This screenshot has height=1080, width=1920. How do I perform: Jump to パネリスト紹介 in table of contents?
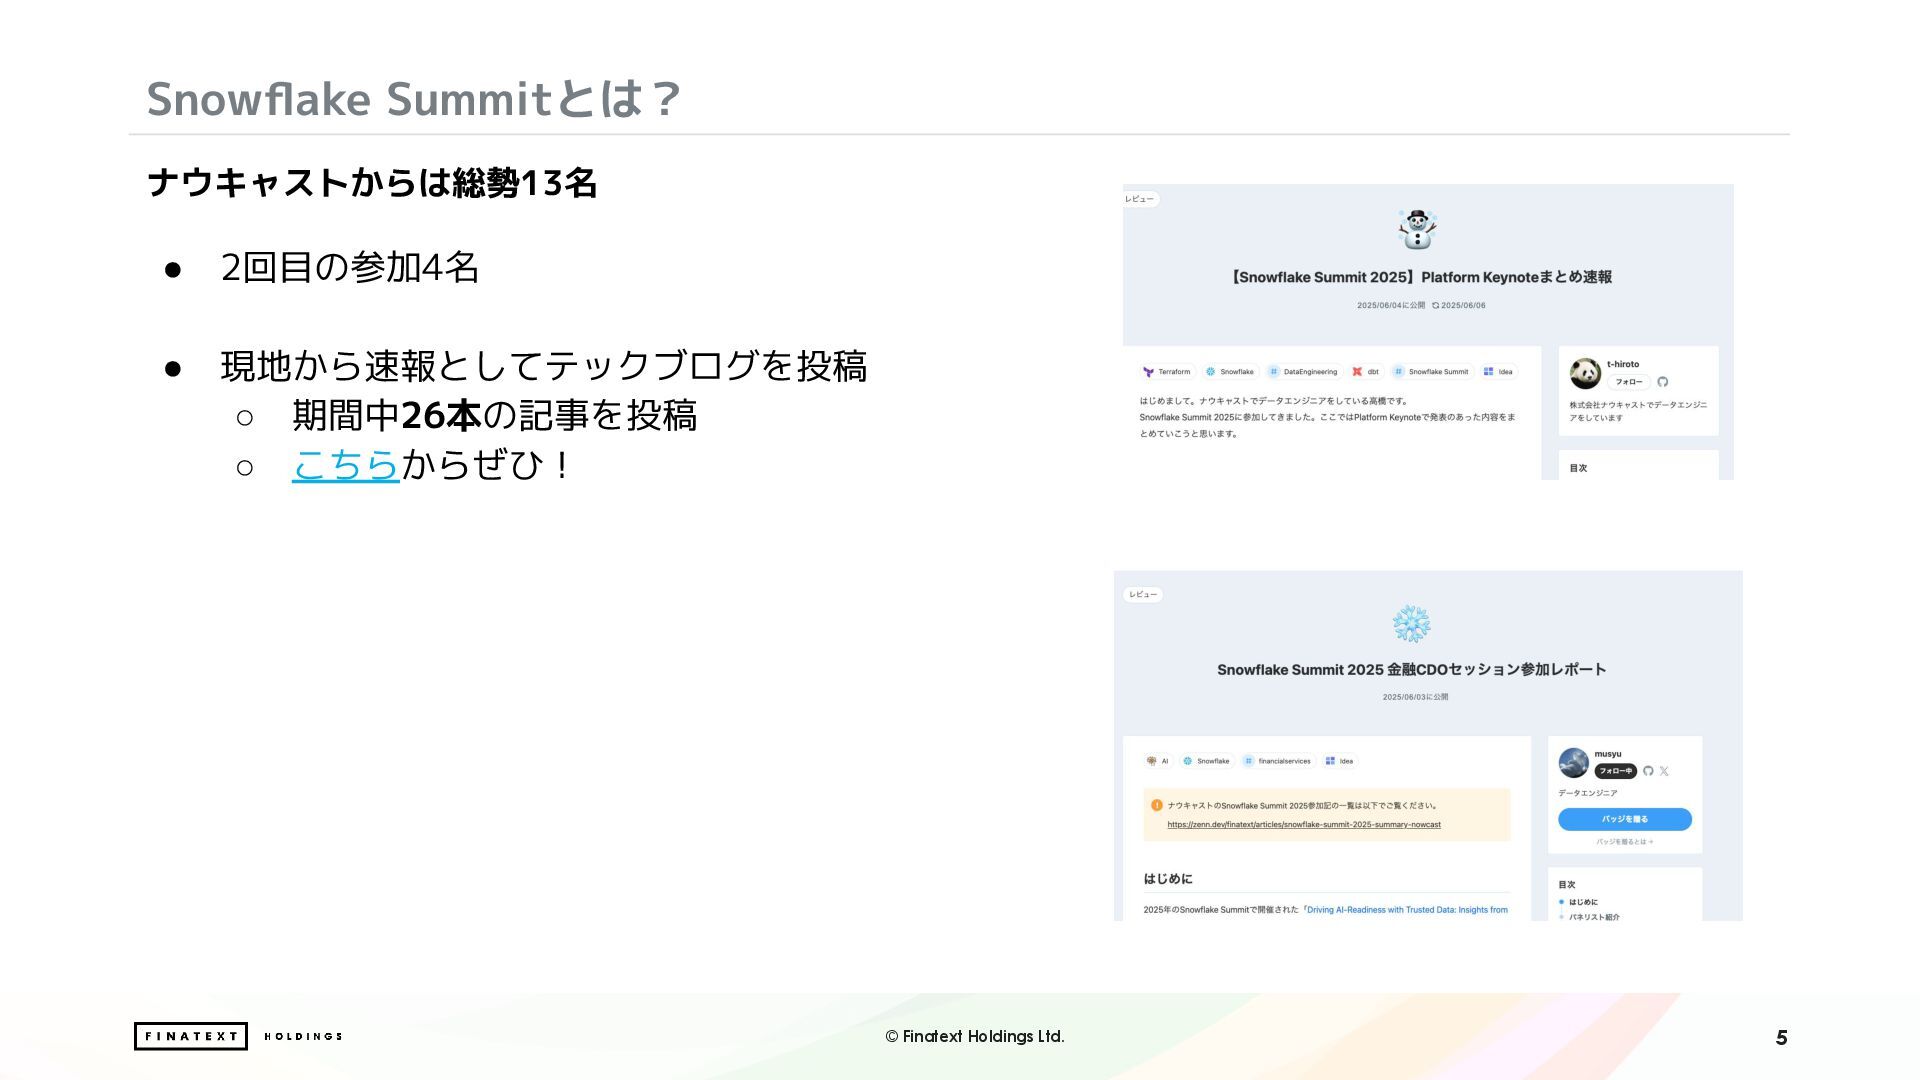click(x=1594, y=917)
